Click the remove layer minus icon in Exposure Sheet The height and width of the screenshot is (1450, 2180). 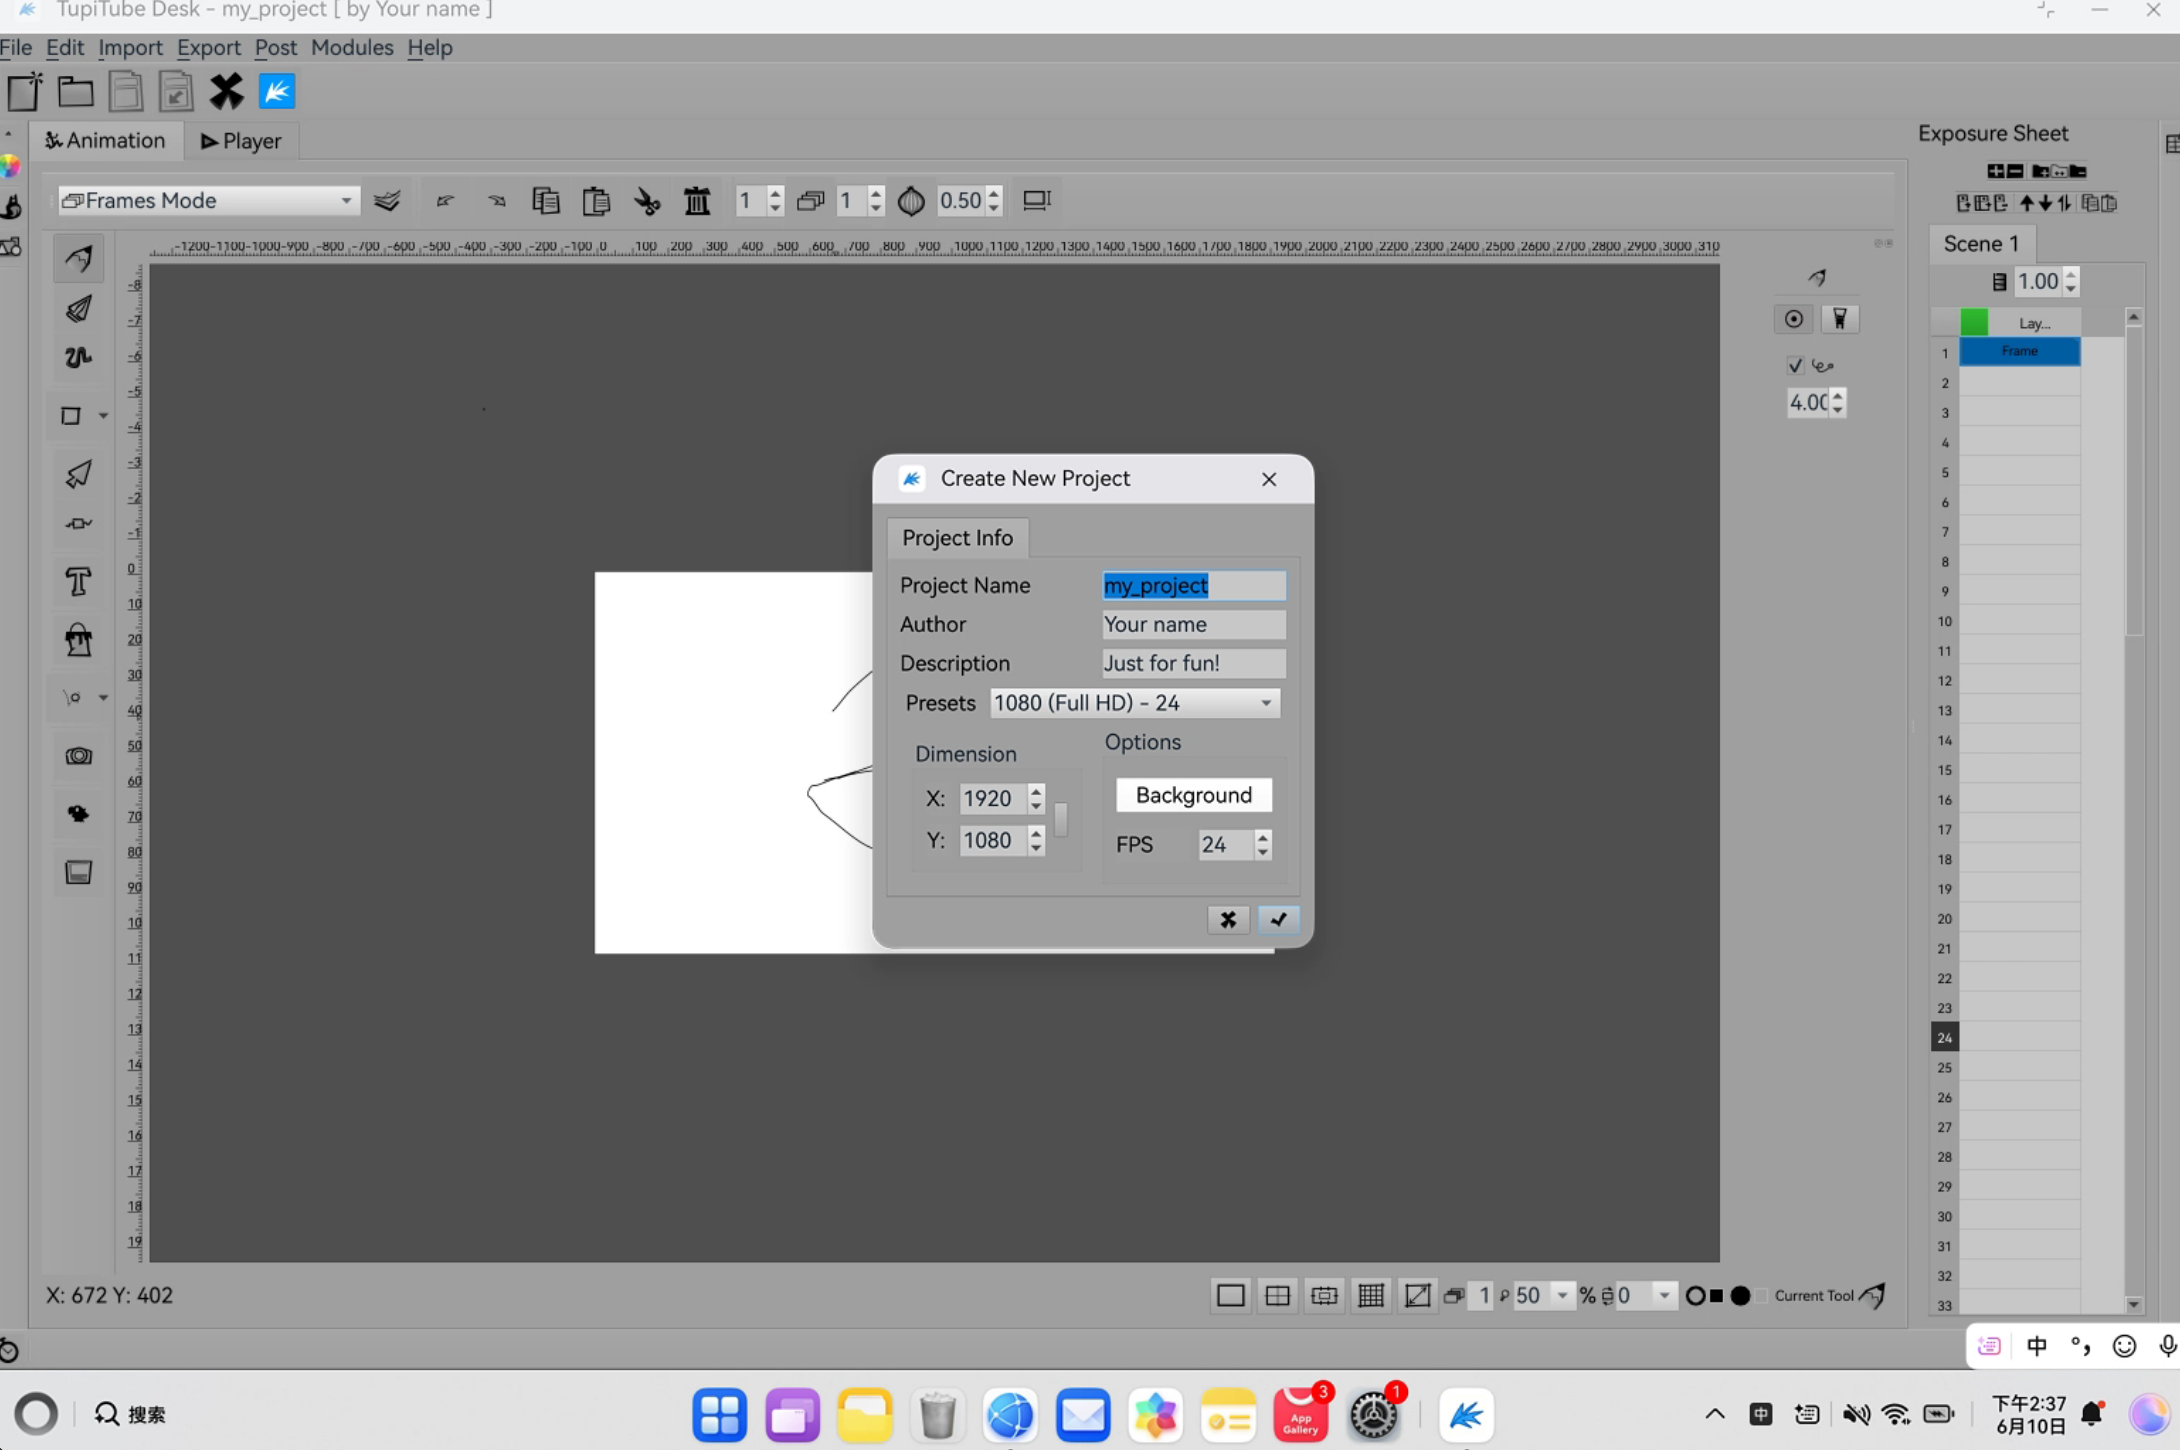pos(2015,171)
